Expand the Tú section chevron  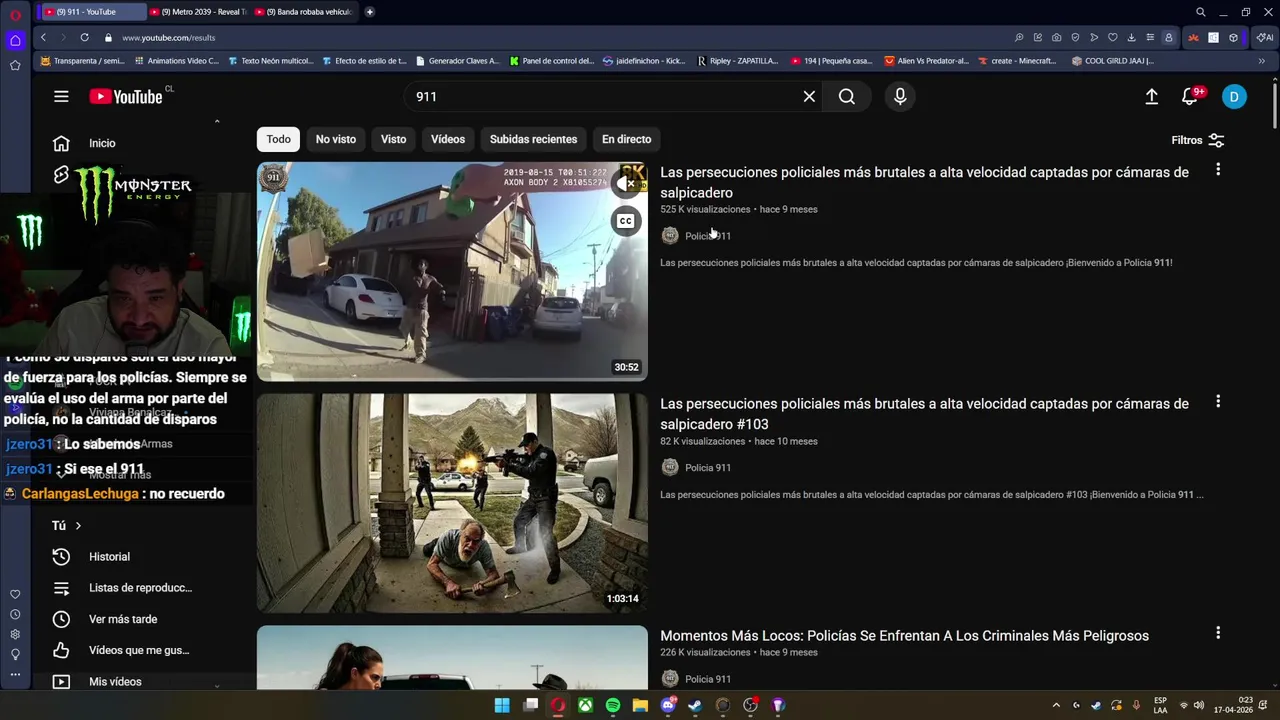[x=78, y=526]
